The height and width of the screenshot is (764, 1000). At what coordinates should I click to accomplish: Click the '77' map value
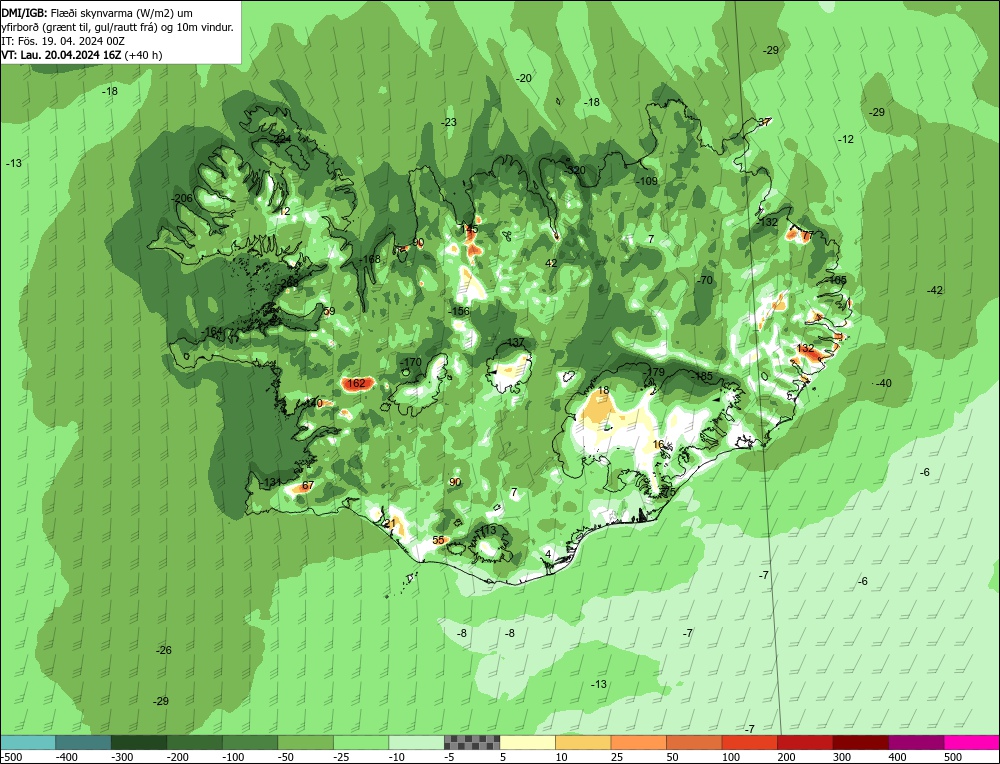pos(807,235)
